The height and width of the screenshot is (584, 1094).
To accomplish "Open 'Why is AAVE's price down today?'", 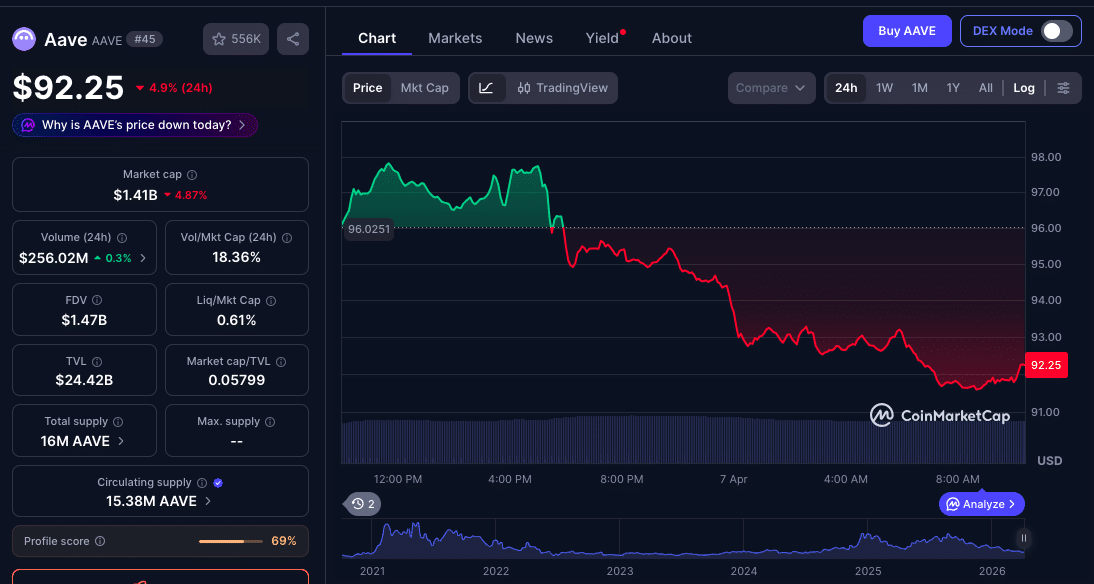I will [135, 126].
